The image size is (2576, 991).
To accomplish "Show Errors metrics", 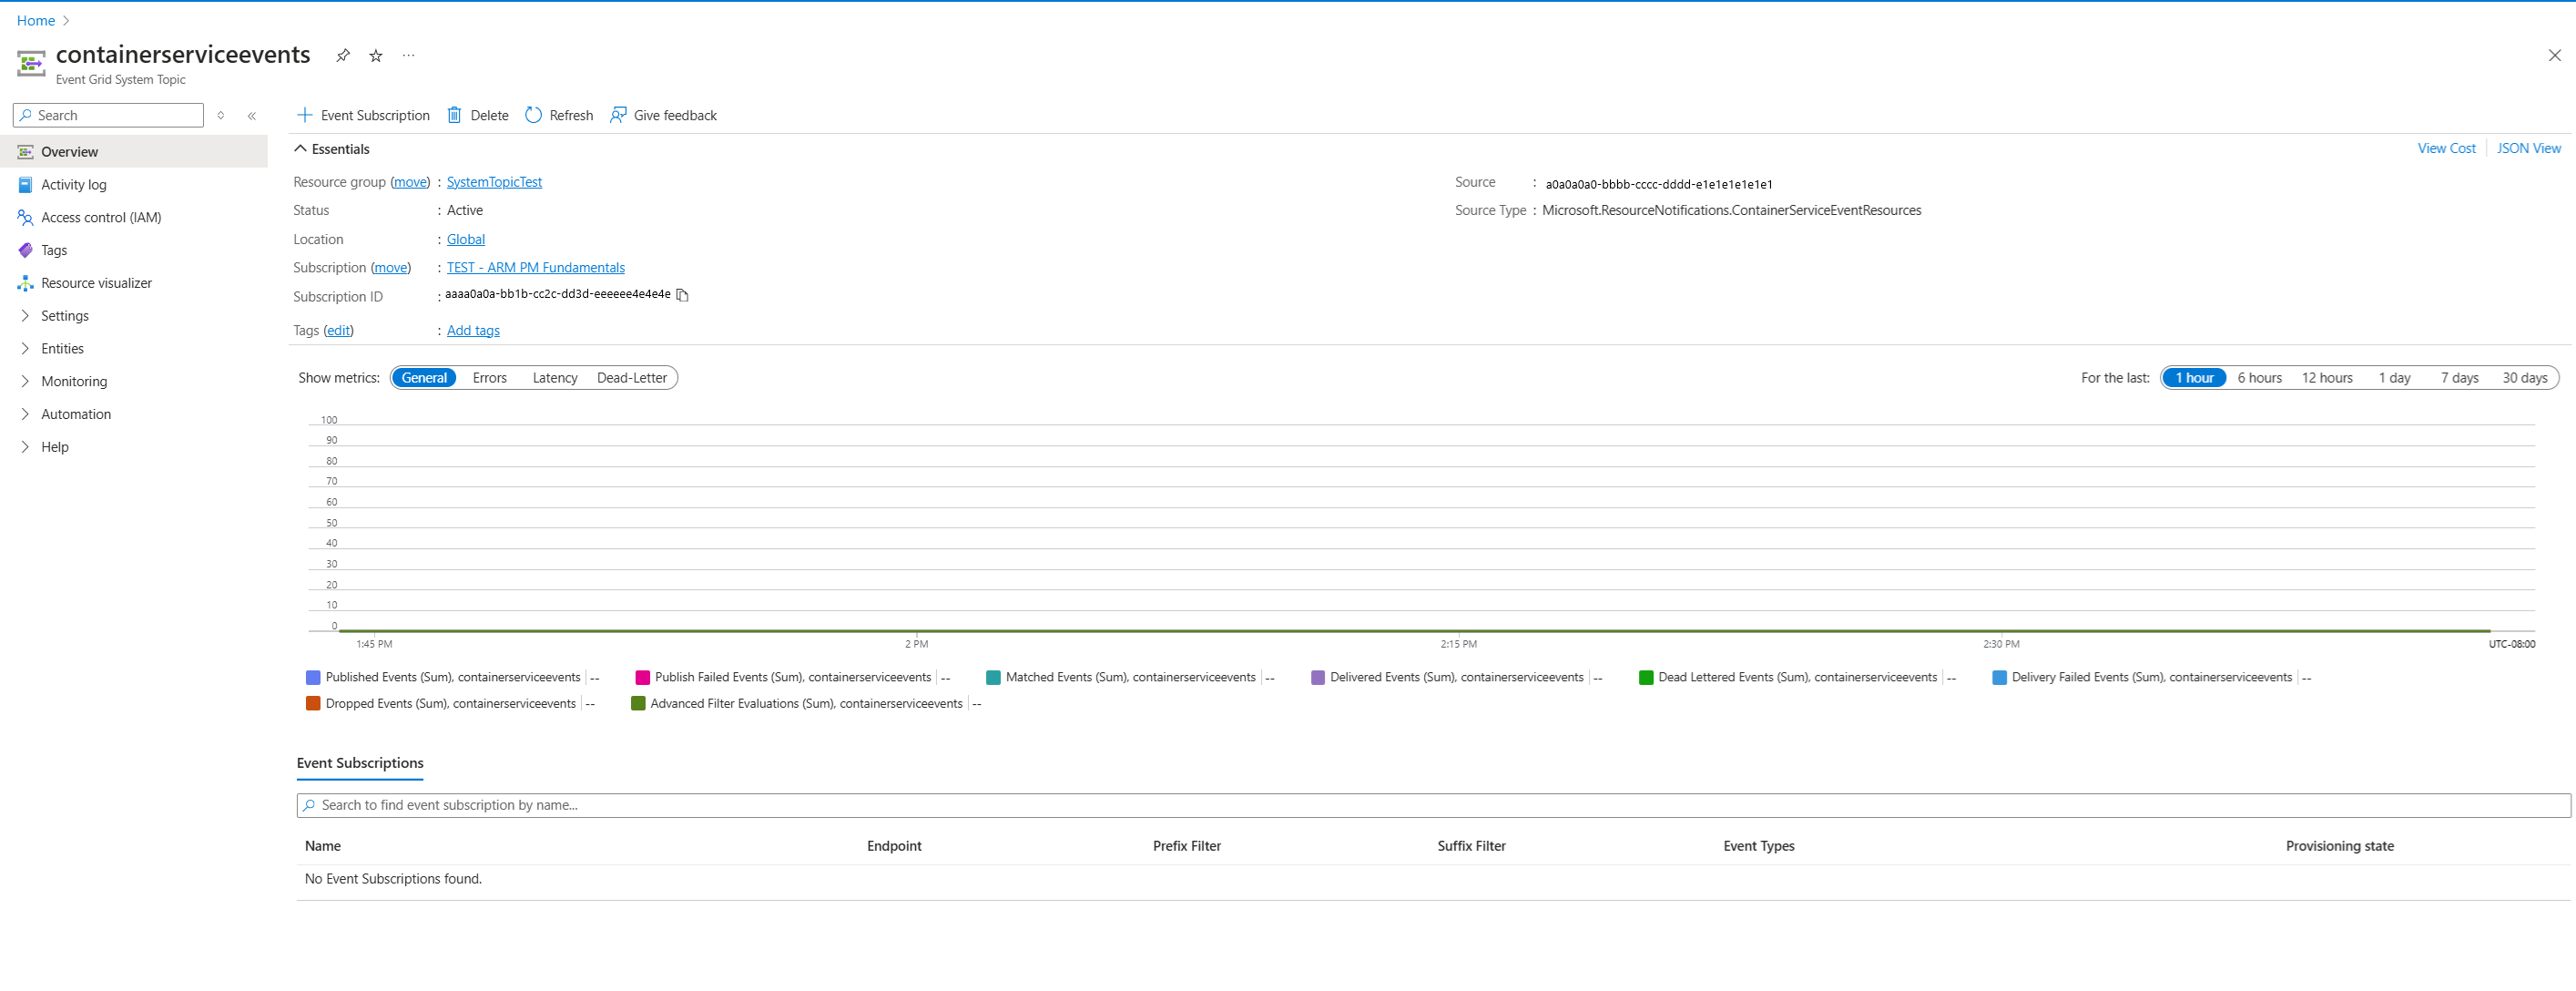I will (489, 378).
